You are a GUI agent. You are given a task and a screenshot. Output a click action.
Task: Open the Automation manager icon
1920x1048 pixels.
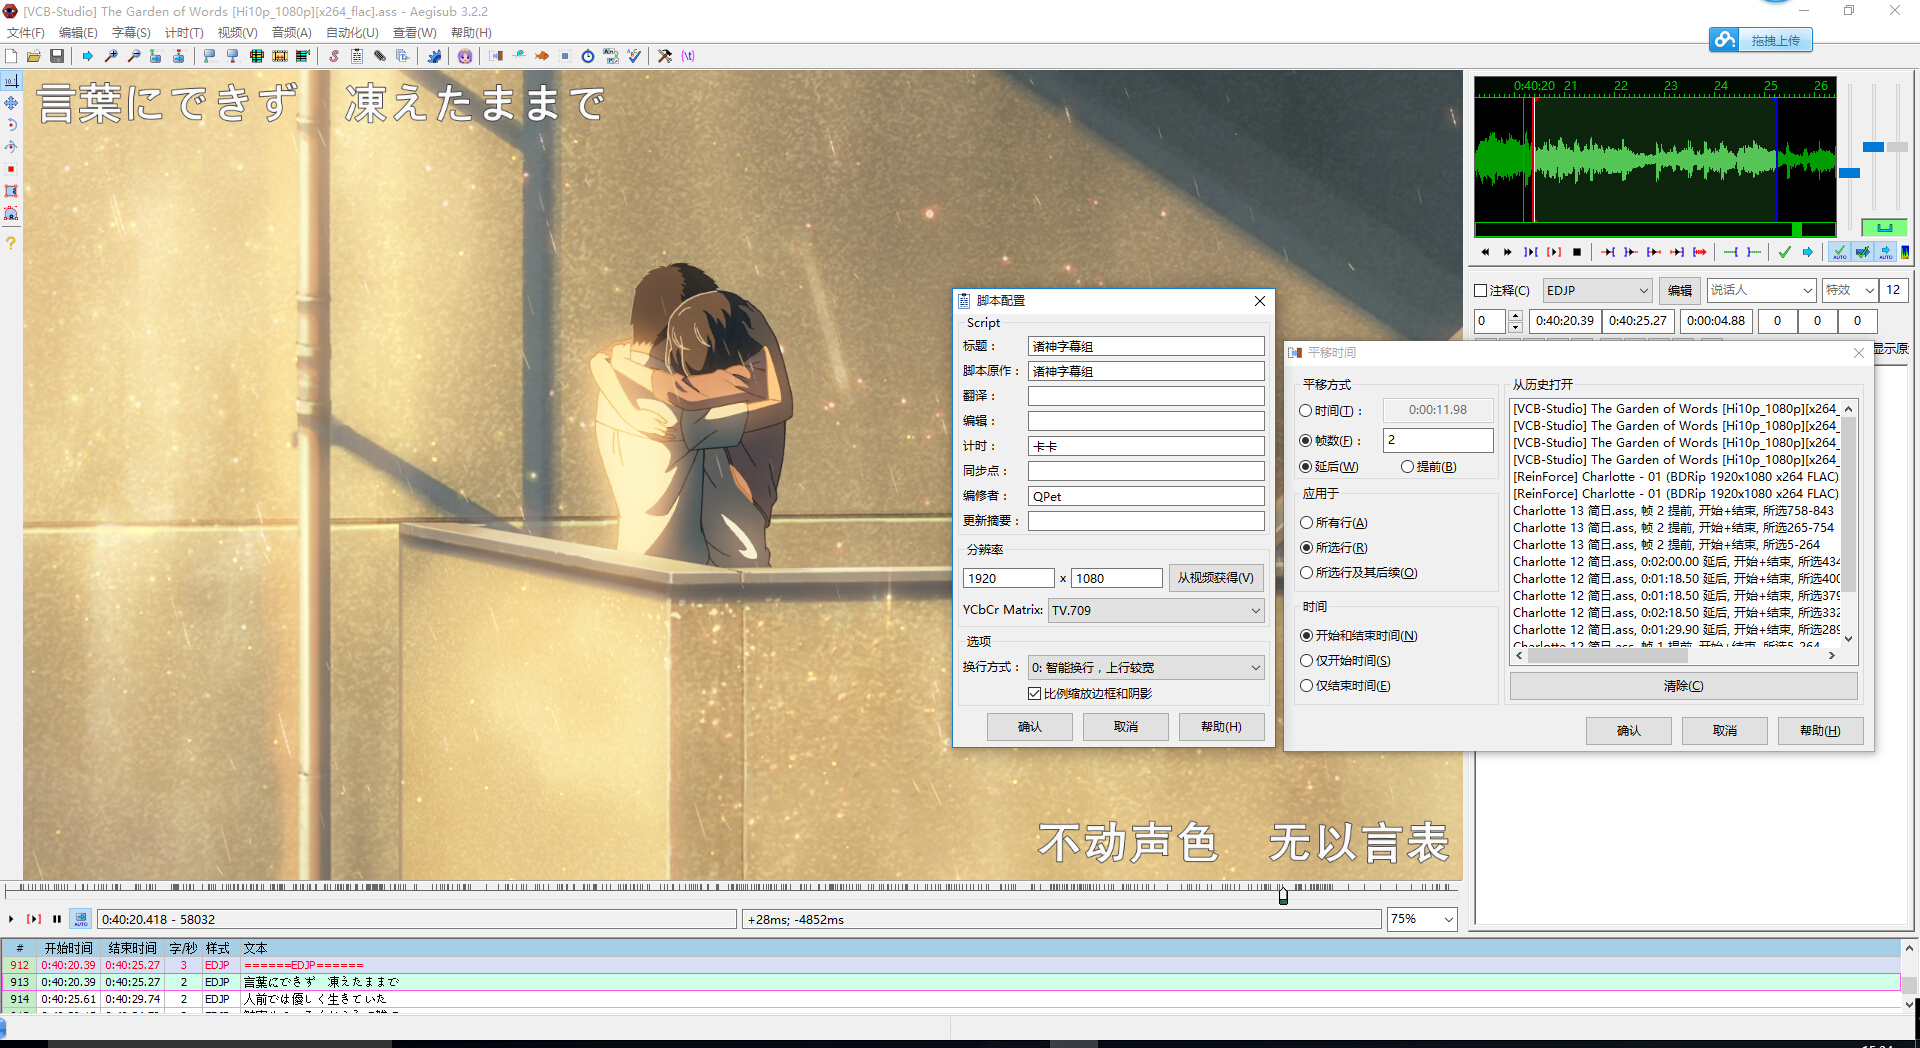pyautogui.click(x=434, y=56)
